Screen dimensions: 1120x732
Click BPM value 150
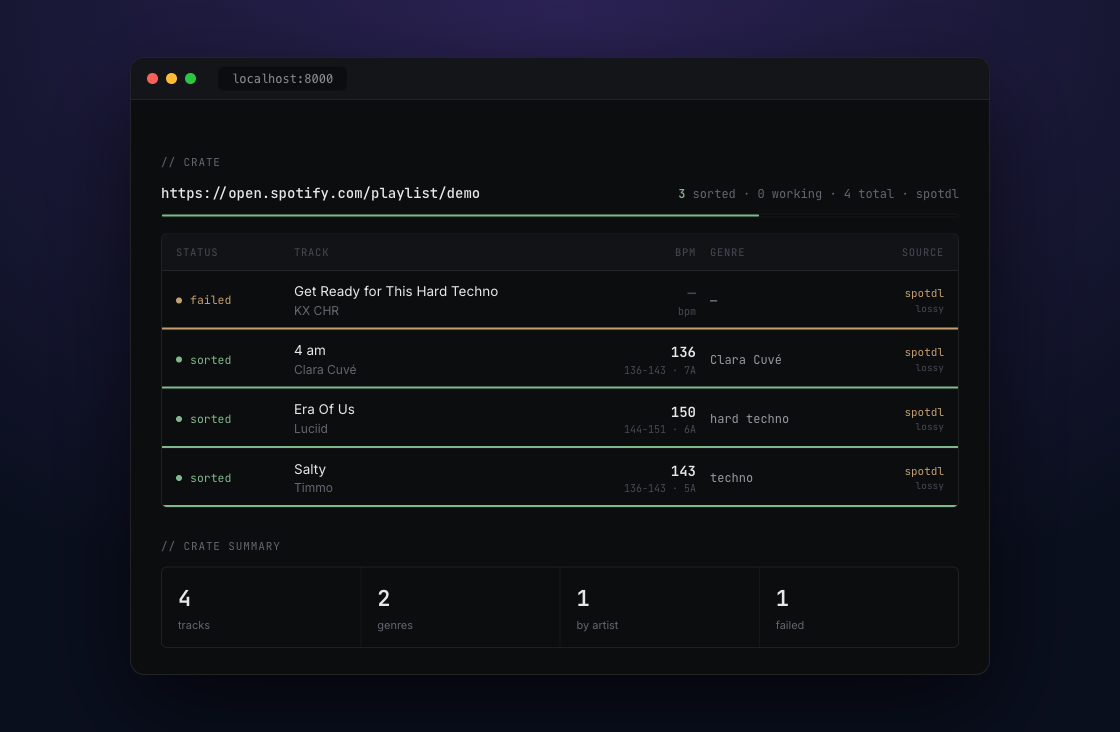tap(683, 412)
